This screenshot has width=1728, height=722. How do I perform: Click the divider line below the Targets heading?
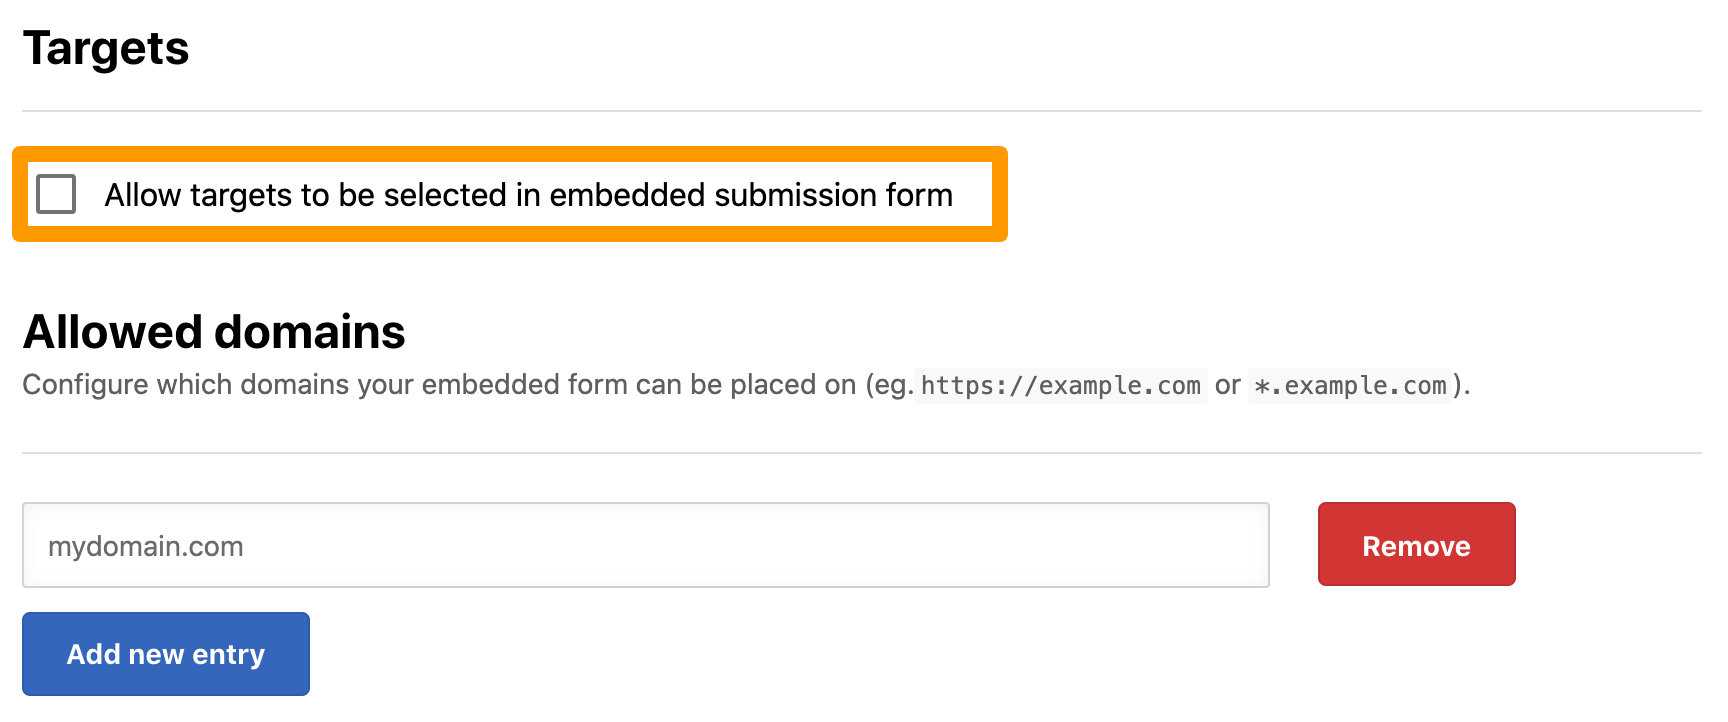(862, 111)
